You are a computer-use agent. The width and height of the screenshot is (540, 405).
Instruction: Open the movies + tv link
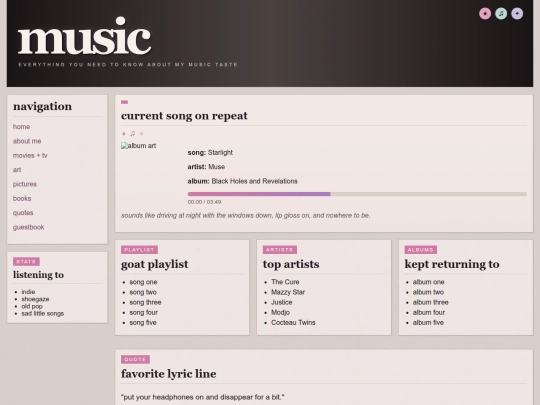pyautogui.click(x=30, y=156)
